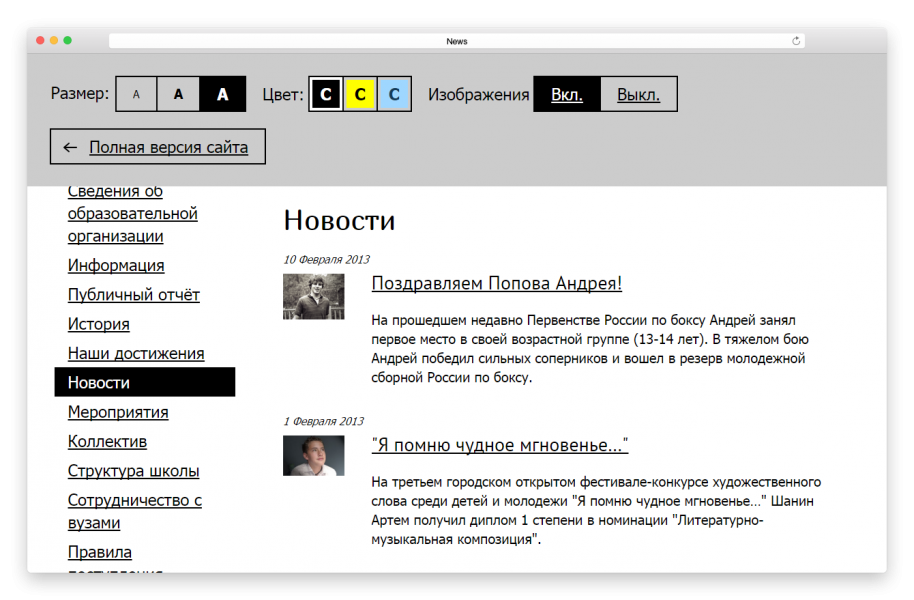The height and width of the screenshot is (600, 914).
Task: Select the largest font size A
Action: click(223, 95)
